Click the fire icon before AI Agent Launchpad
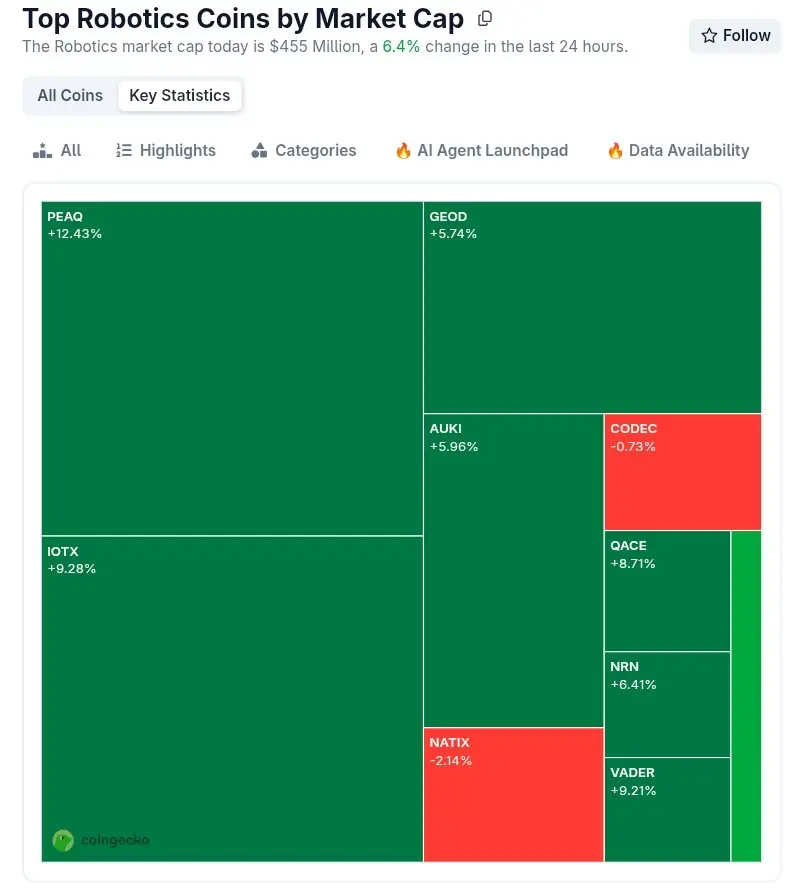The height and width of the screenshot is (890, 785). [x=403, y=151]
